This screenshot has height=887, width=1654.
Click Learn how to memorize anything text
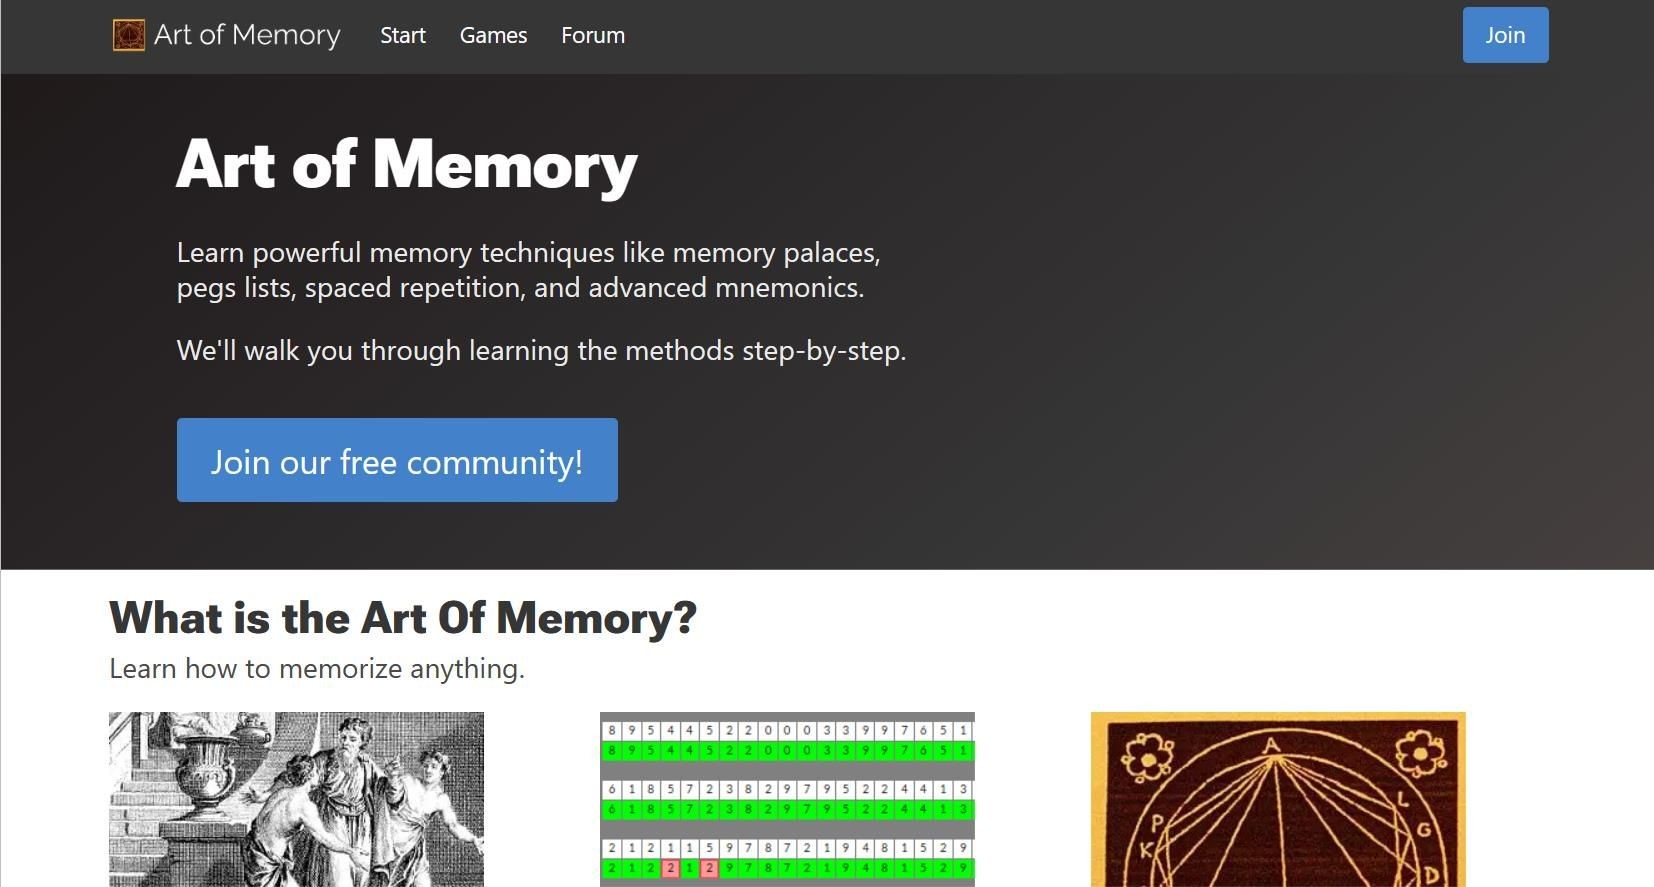[x=317, y=668]
